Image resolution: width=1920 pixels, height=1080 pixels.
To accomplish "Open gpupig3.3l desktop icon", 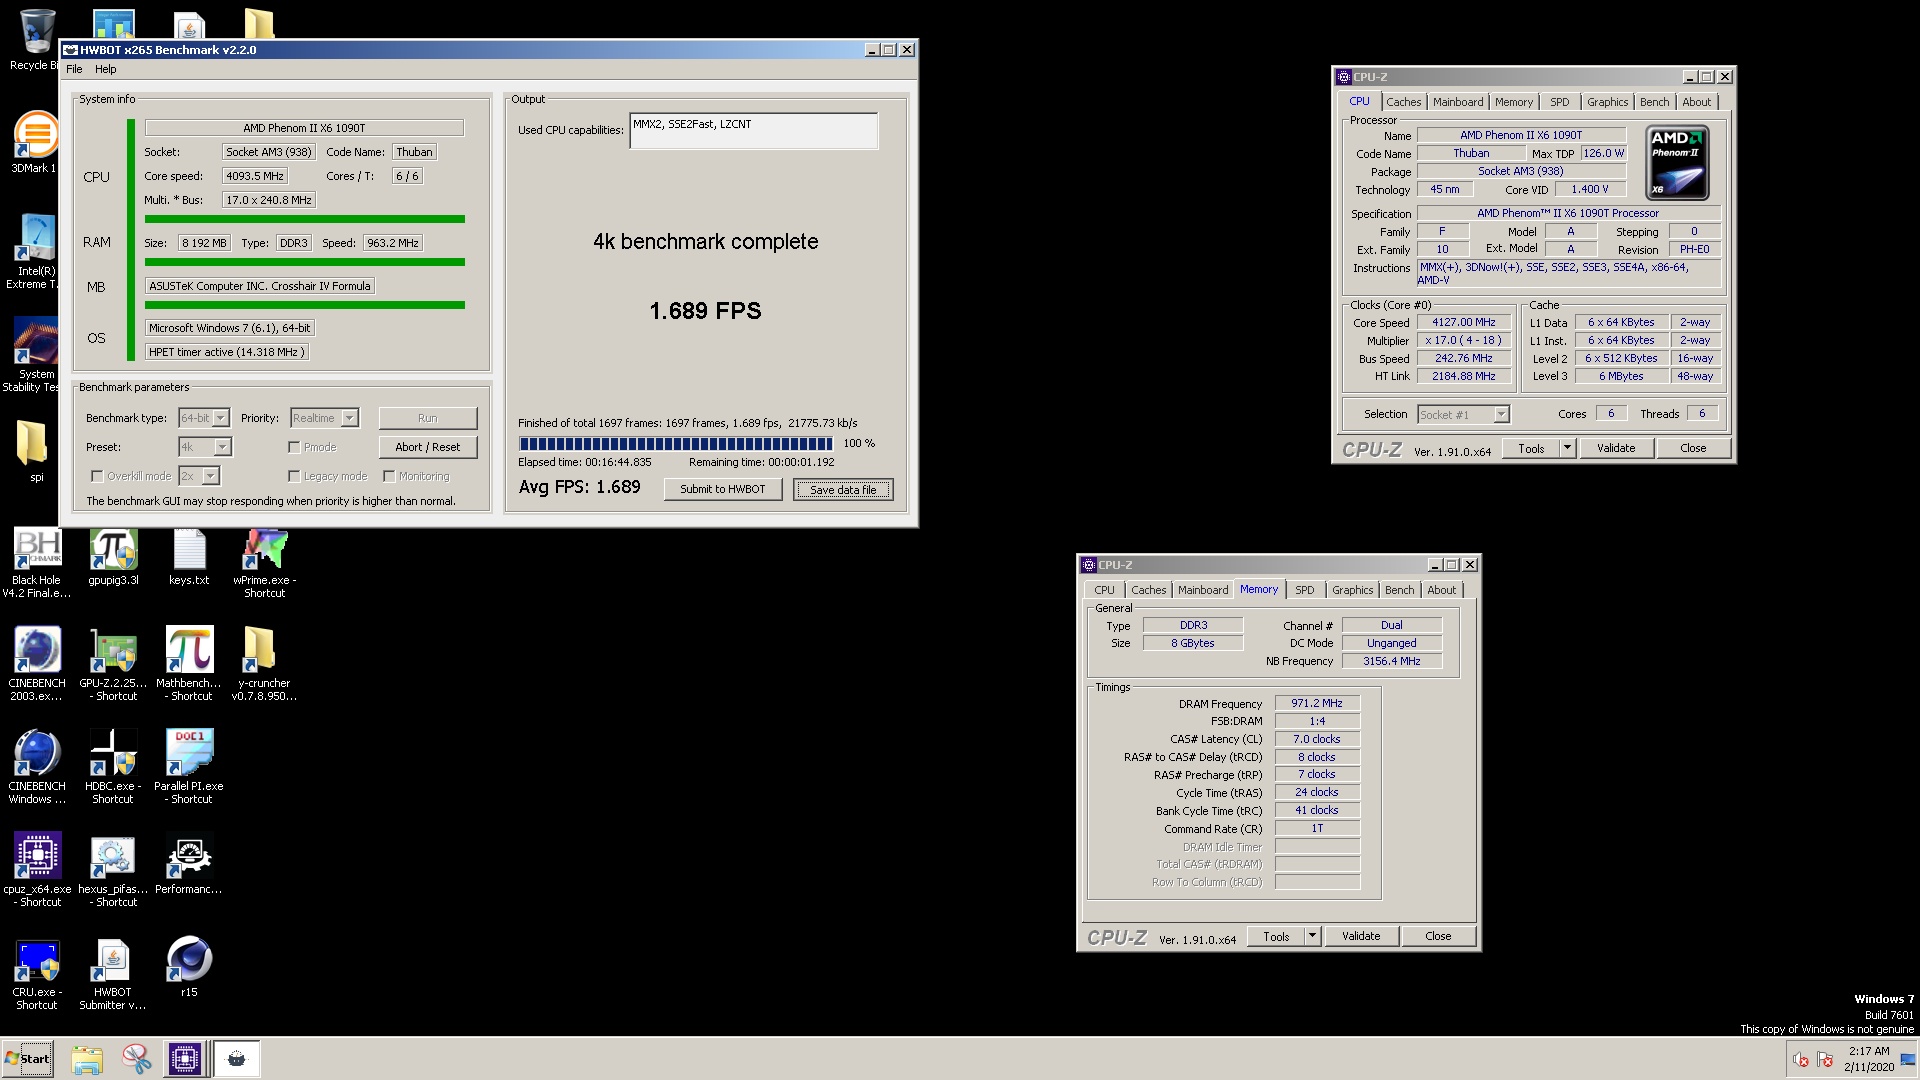I will click(113, 557).
